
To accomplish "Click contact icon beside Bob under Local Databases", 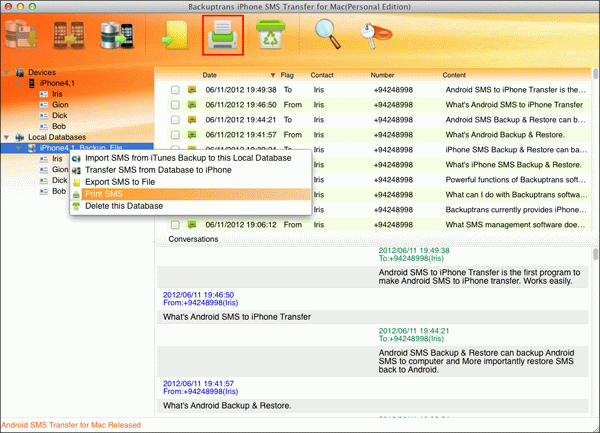I will click(44, 191).
